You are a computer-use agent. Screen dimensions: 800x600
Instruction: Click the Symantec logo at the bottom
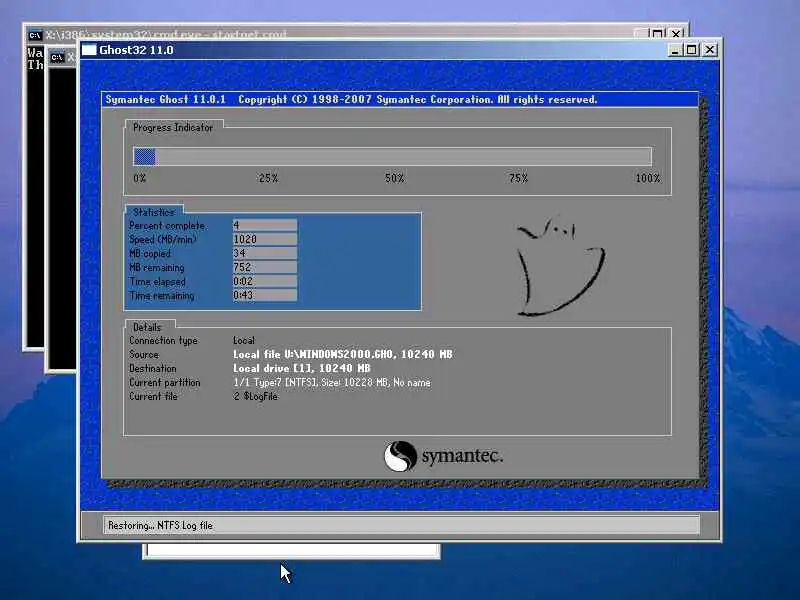click(x=443, y=456)
